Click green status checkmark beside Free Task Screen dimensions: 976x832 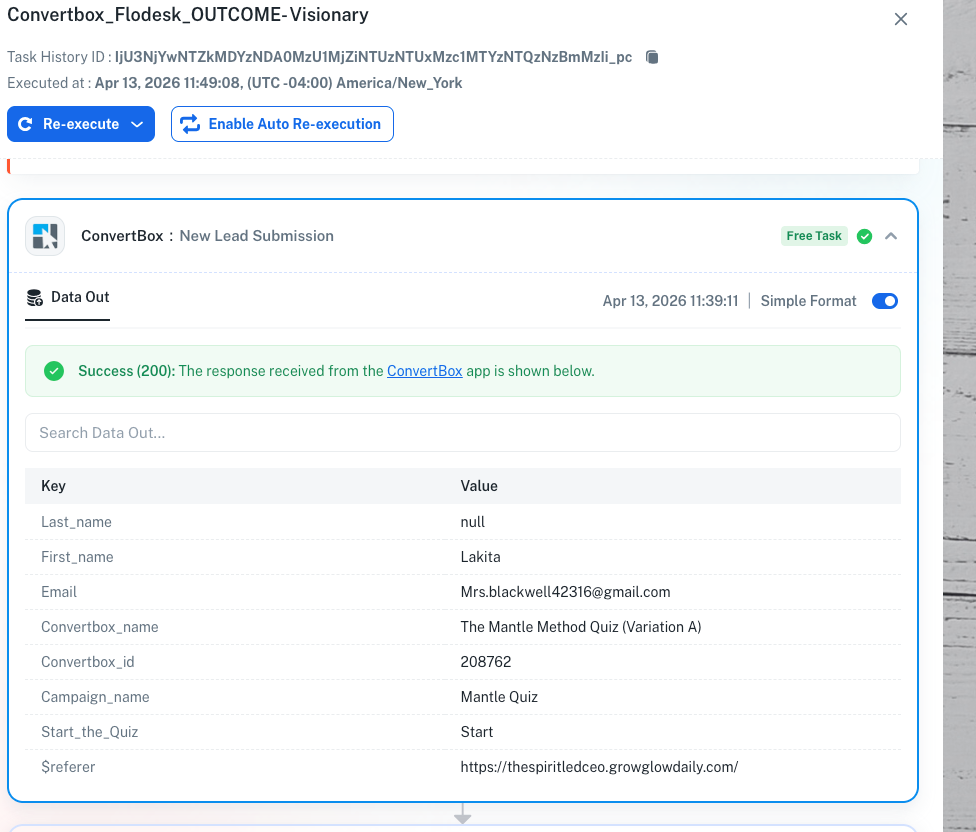865,236
